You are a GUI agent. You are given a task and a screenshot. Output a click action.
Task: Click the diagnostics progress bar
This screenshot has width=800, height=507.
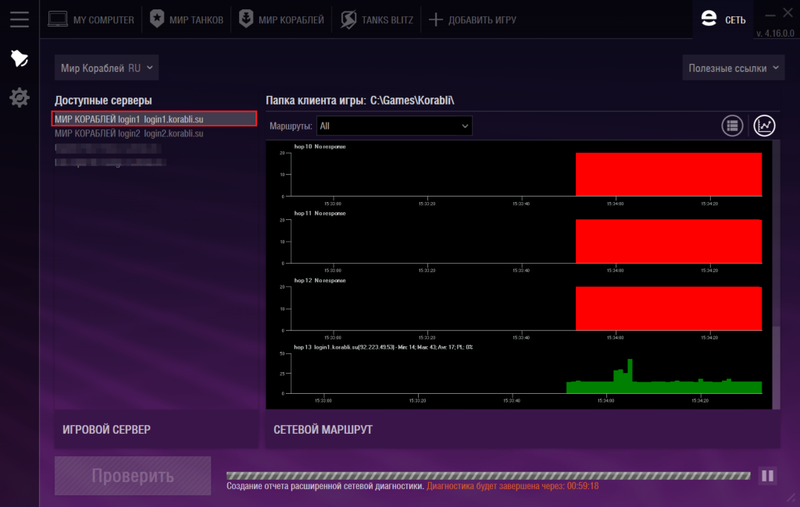coord(488,476)
